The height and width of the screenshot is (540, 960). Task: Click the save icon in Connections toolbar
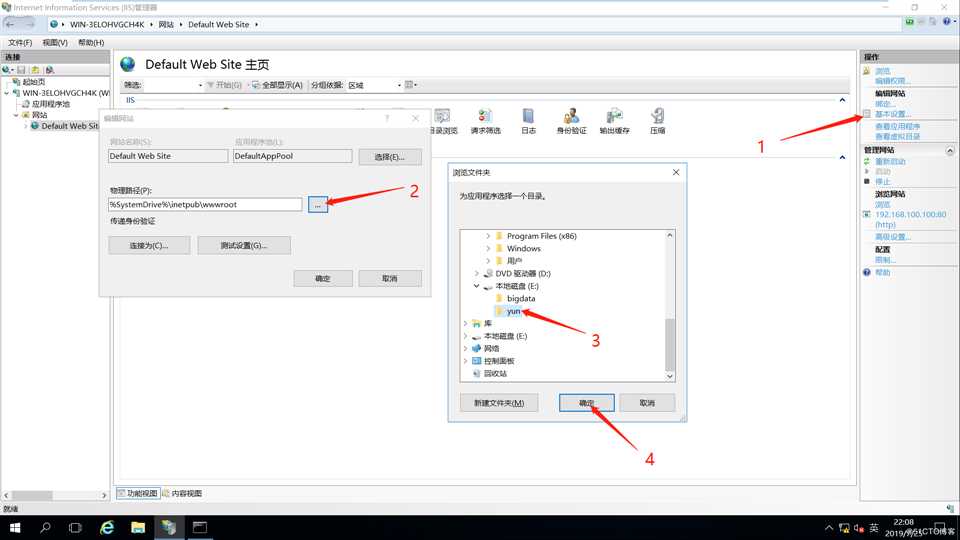21,70
